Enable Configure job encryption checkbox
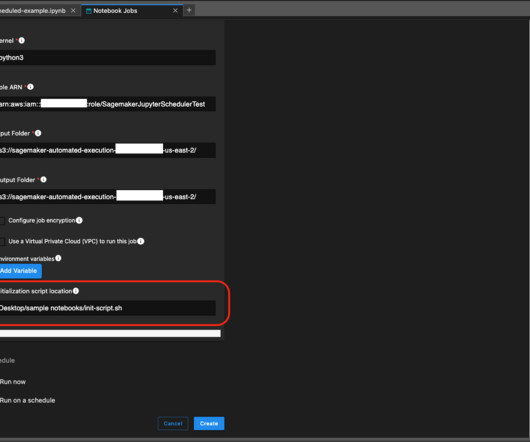Screen dimensions: 530x442 click(2, 221)
